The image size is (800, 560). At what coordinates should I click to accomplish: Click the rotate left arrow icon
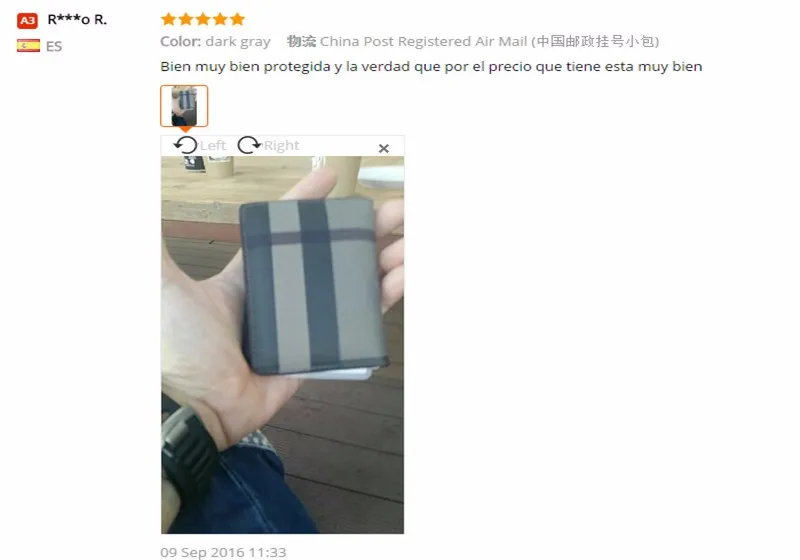click(x=185, y=145)
